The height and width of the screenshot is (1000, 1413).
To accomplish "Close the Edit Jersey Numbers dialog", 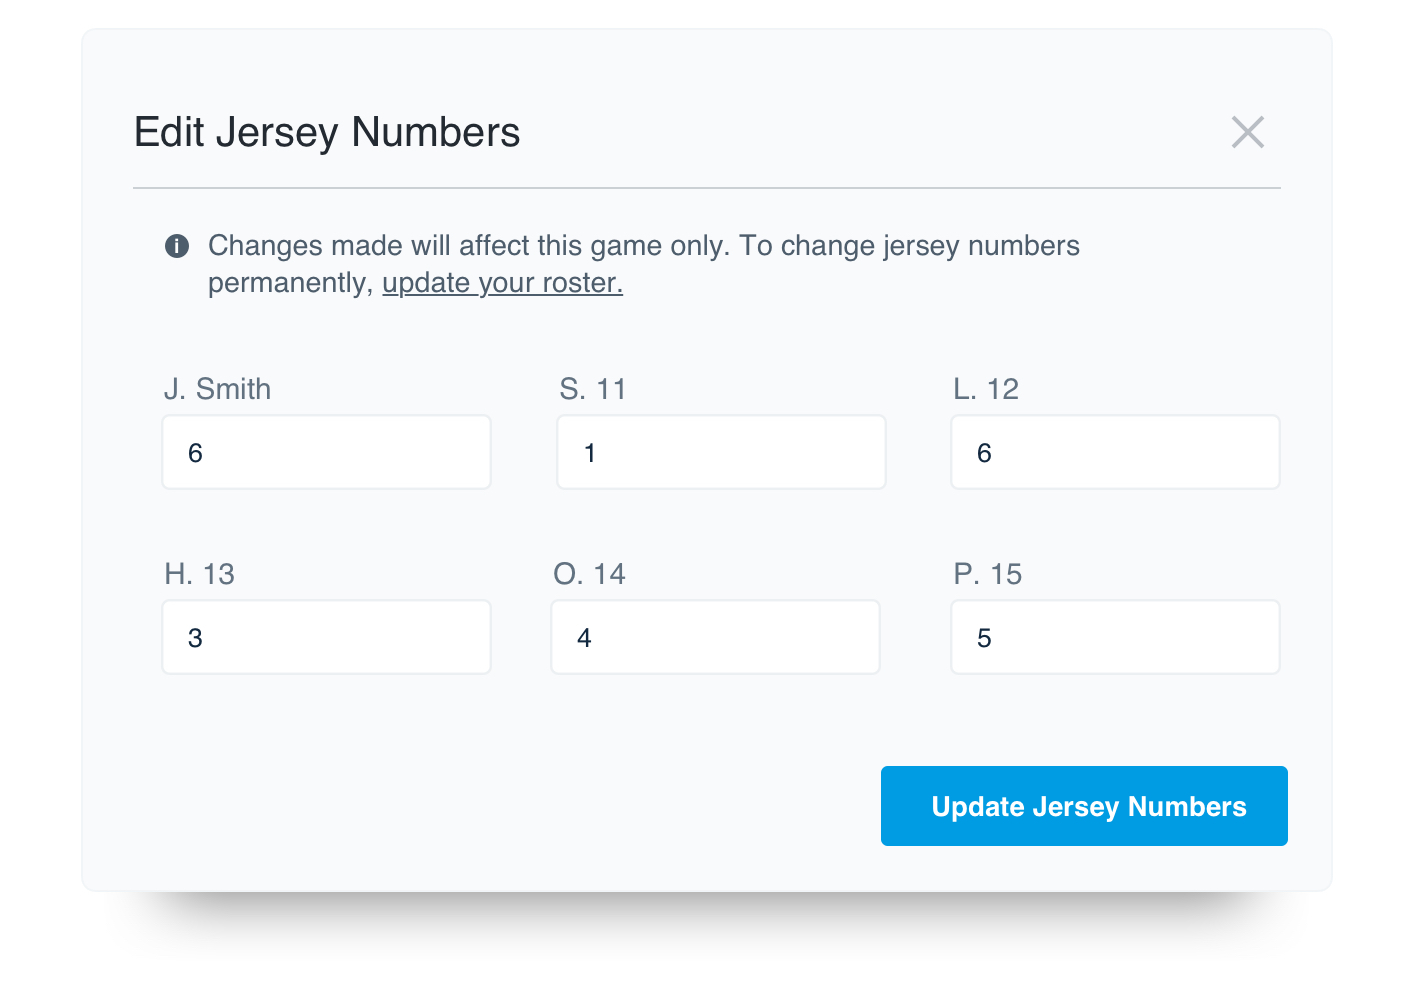I will pyautogui.click(x=1247, y=132).
